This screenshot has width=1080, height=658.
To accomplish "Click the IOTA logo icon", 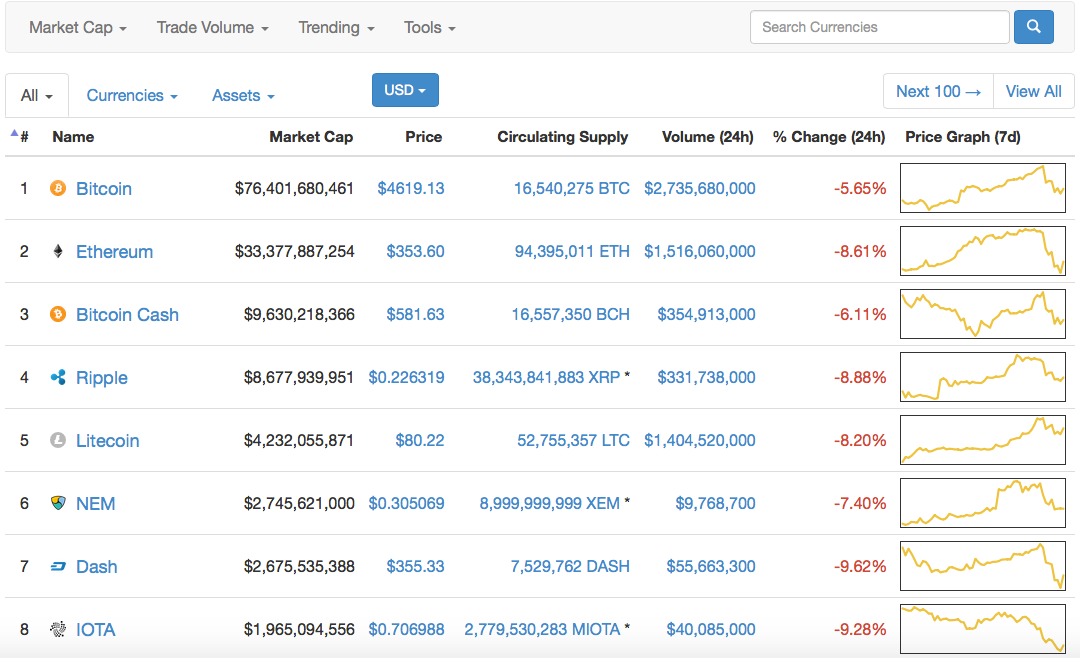I will click(x=58, y=629).
